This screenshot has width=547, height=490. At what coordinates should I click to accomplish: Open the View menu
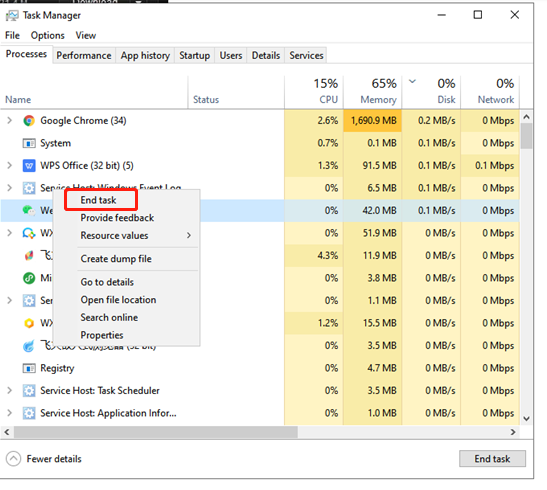(86, 36)
